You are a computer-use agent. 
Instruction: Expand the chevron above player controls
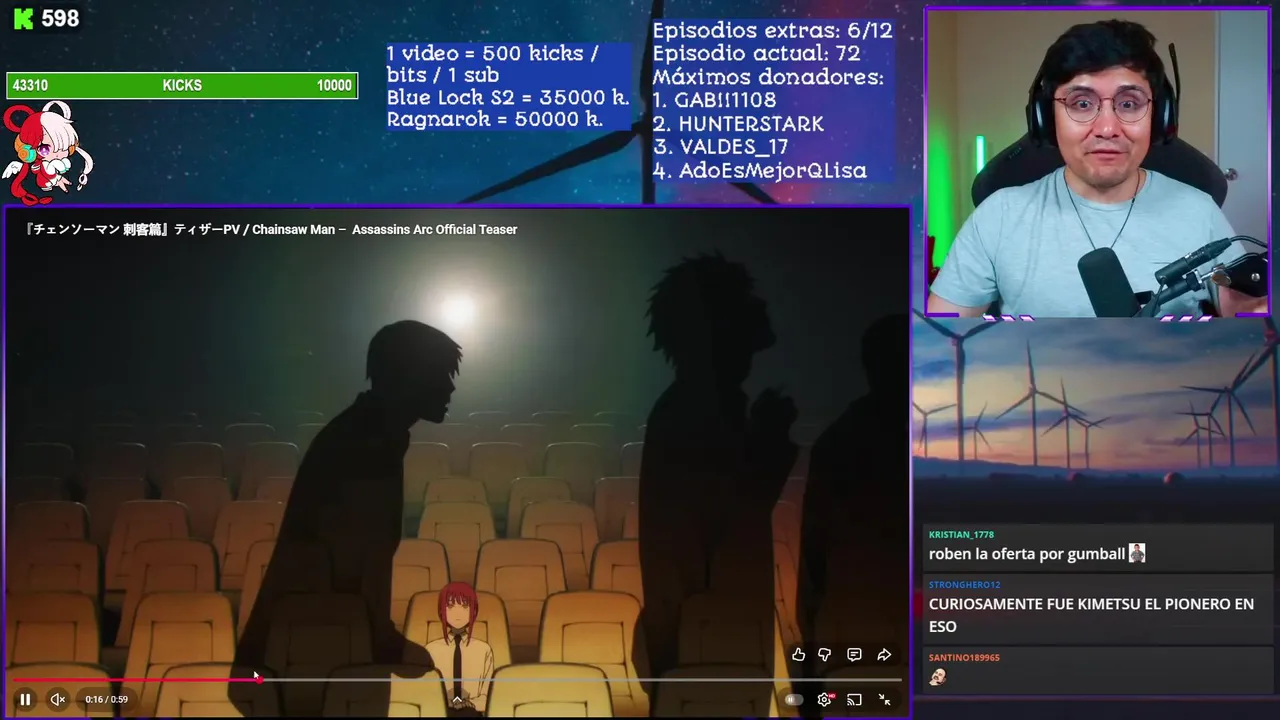pyautogui.click(x=457, y=700)
